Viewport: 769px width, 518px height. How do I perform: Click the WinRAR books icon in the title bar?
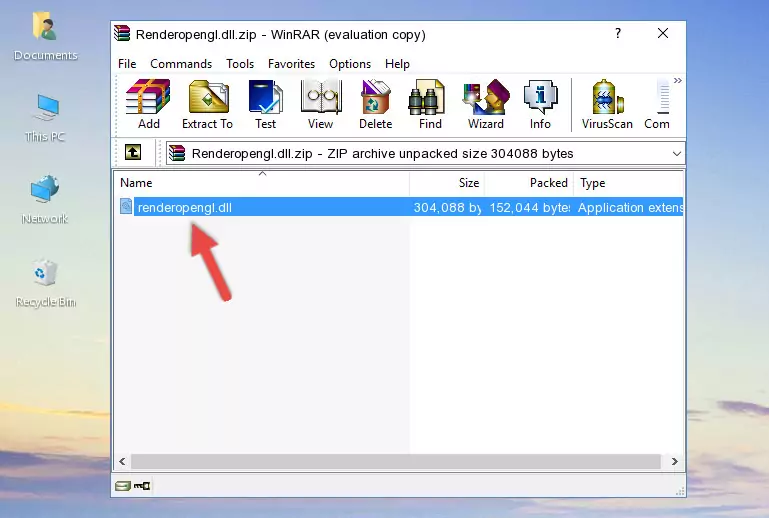(122, 34)
